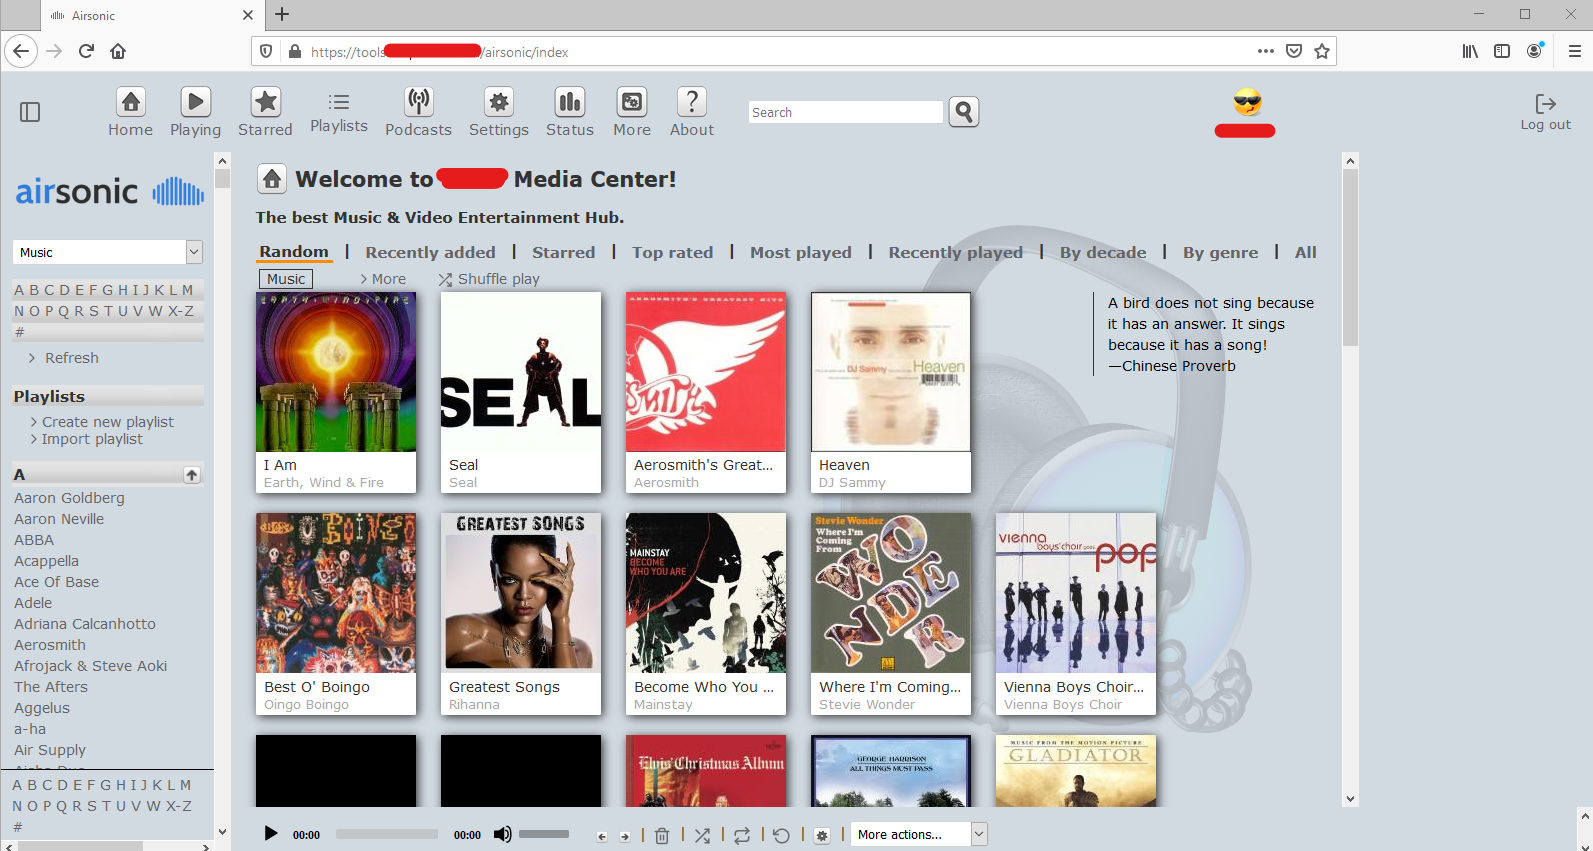Open Airsonic Settings
The image size is (1593, 851).
499,102
